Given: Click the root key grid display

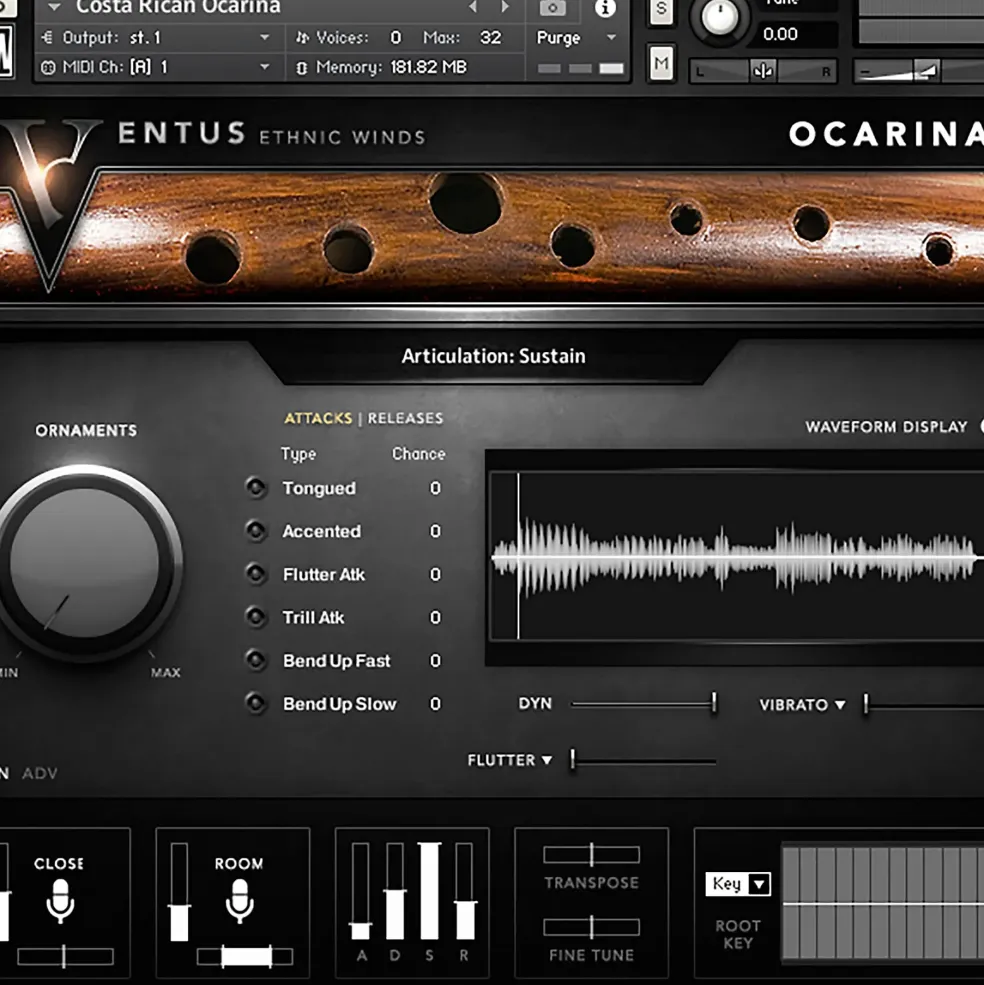Looking at the screenshot, I should coord(882,902).
